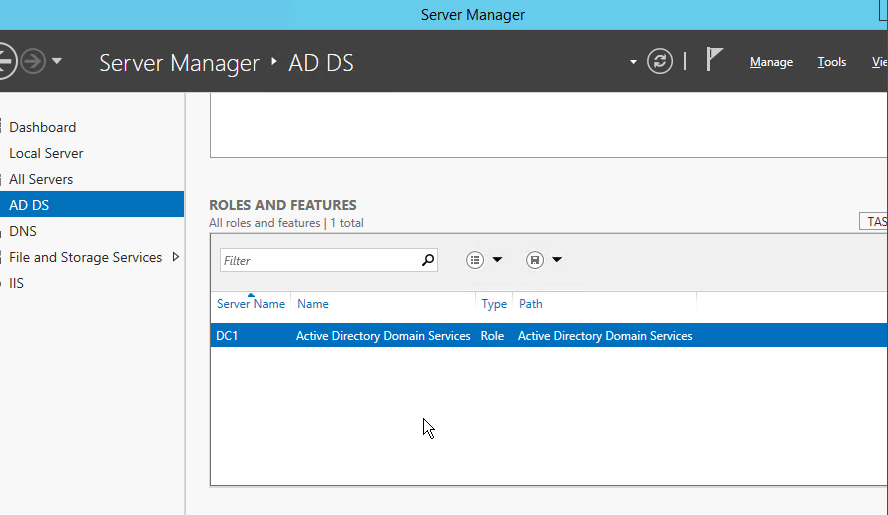Open the View menu
The height and width of the screenshot is (515, 888).
tap(880, 62)
